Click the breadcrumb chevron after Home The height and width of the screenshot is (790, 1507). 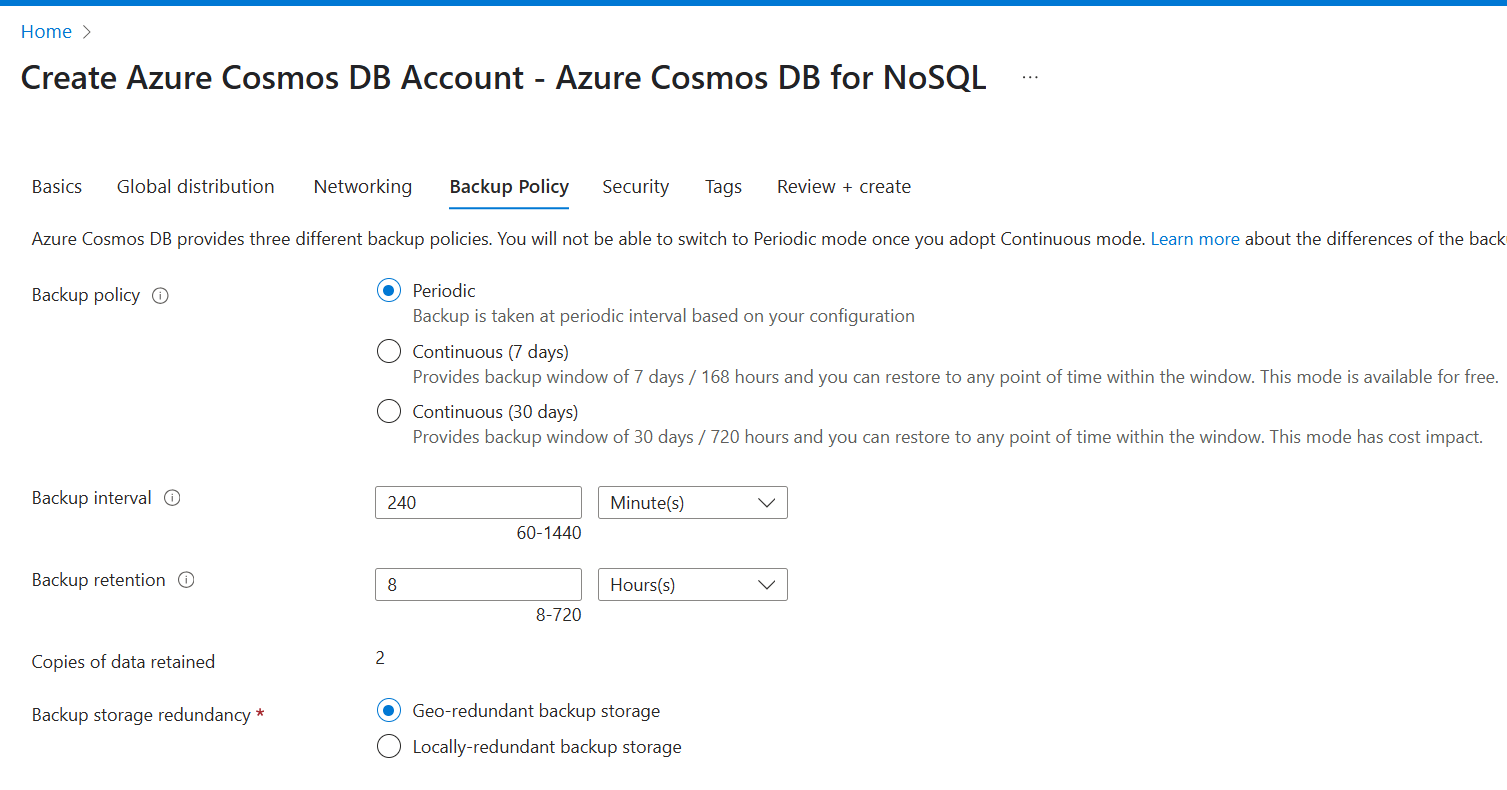[87, 32]
